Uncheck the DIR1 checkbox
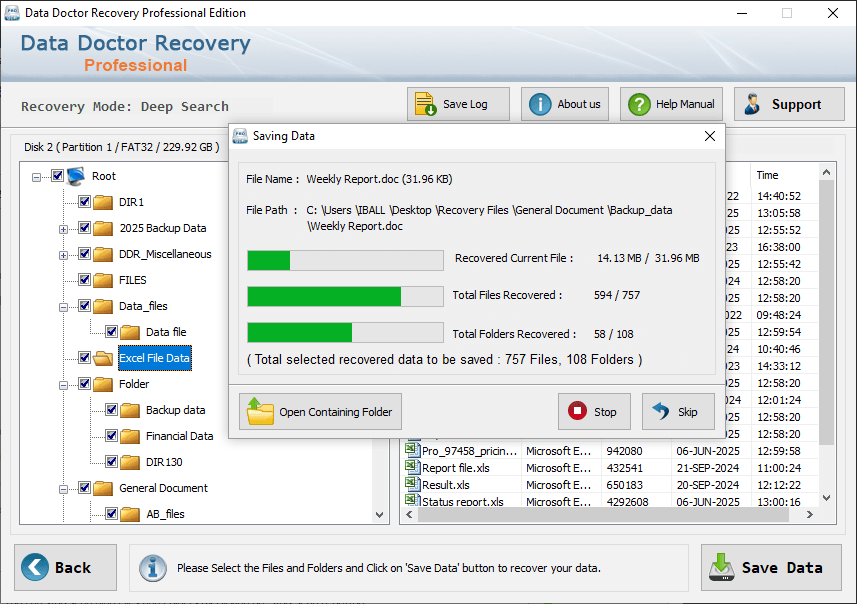 pos(84,202)
